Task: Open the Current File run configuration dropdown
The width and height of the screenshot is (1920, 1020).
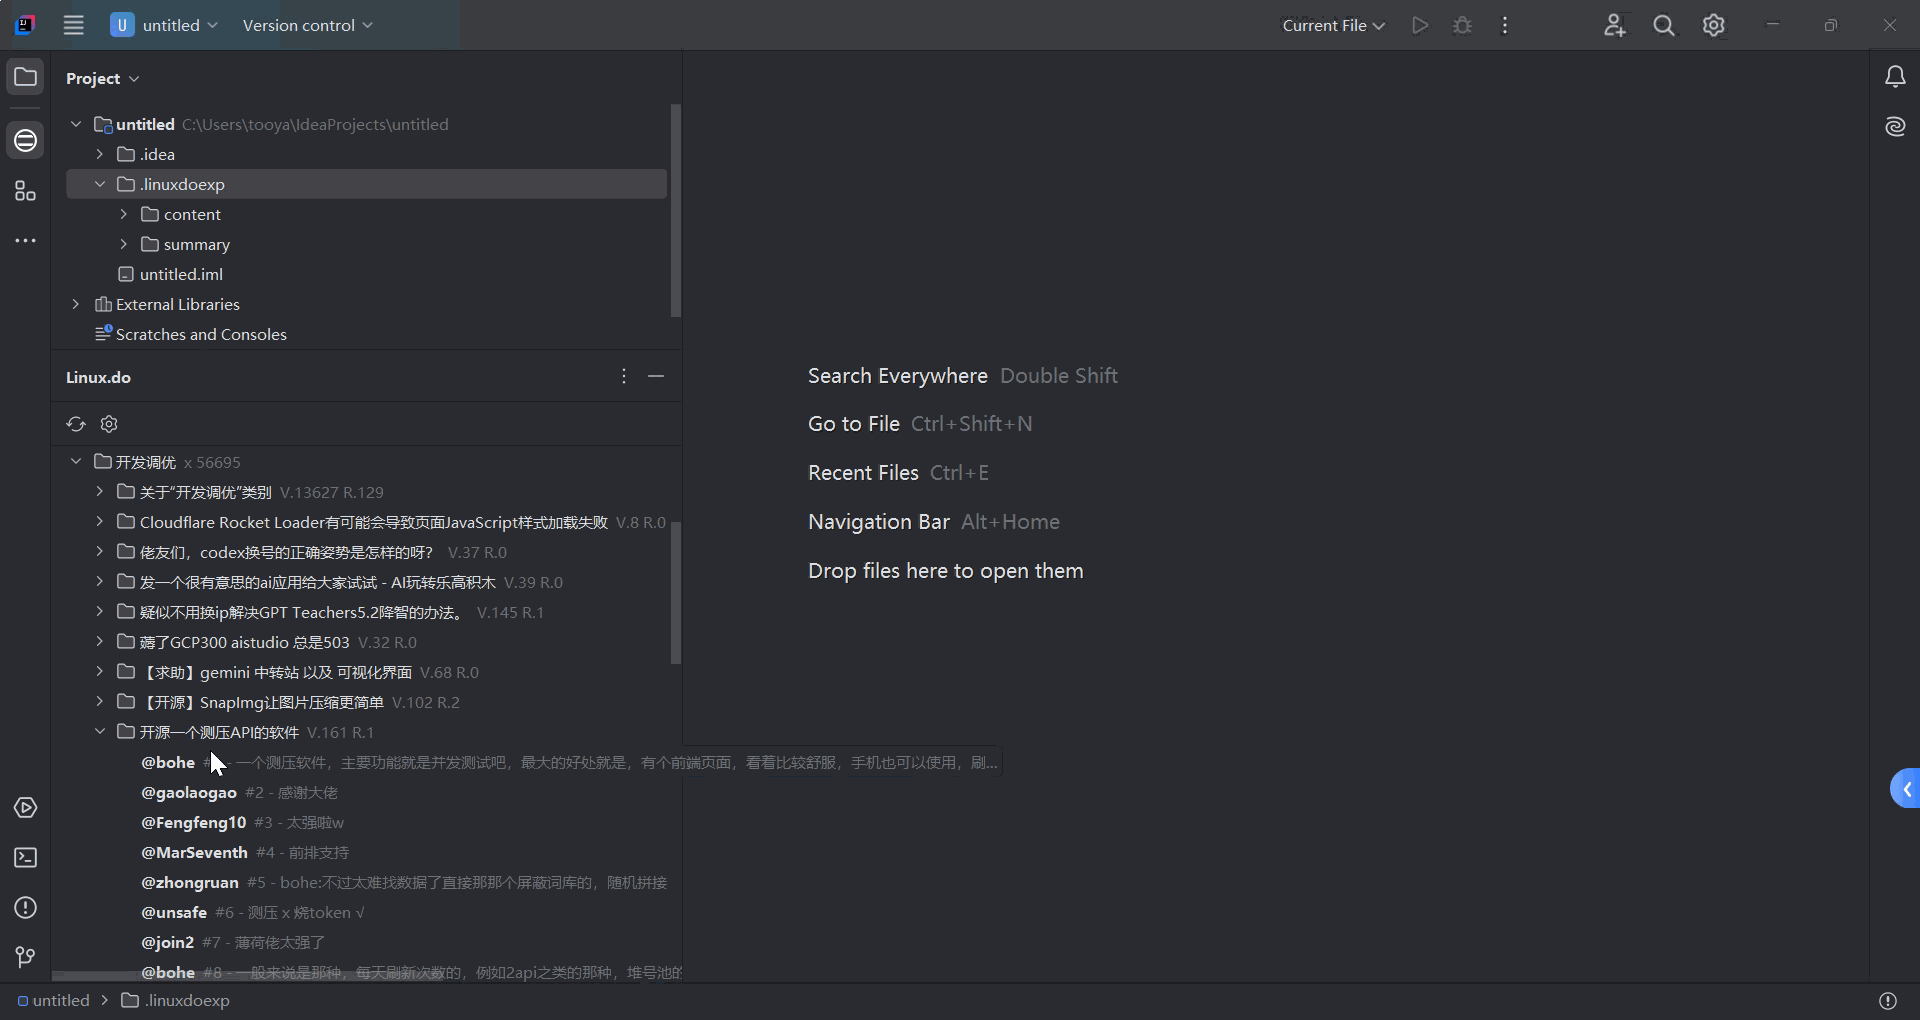Action: point(1333,26)
